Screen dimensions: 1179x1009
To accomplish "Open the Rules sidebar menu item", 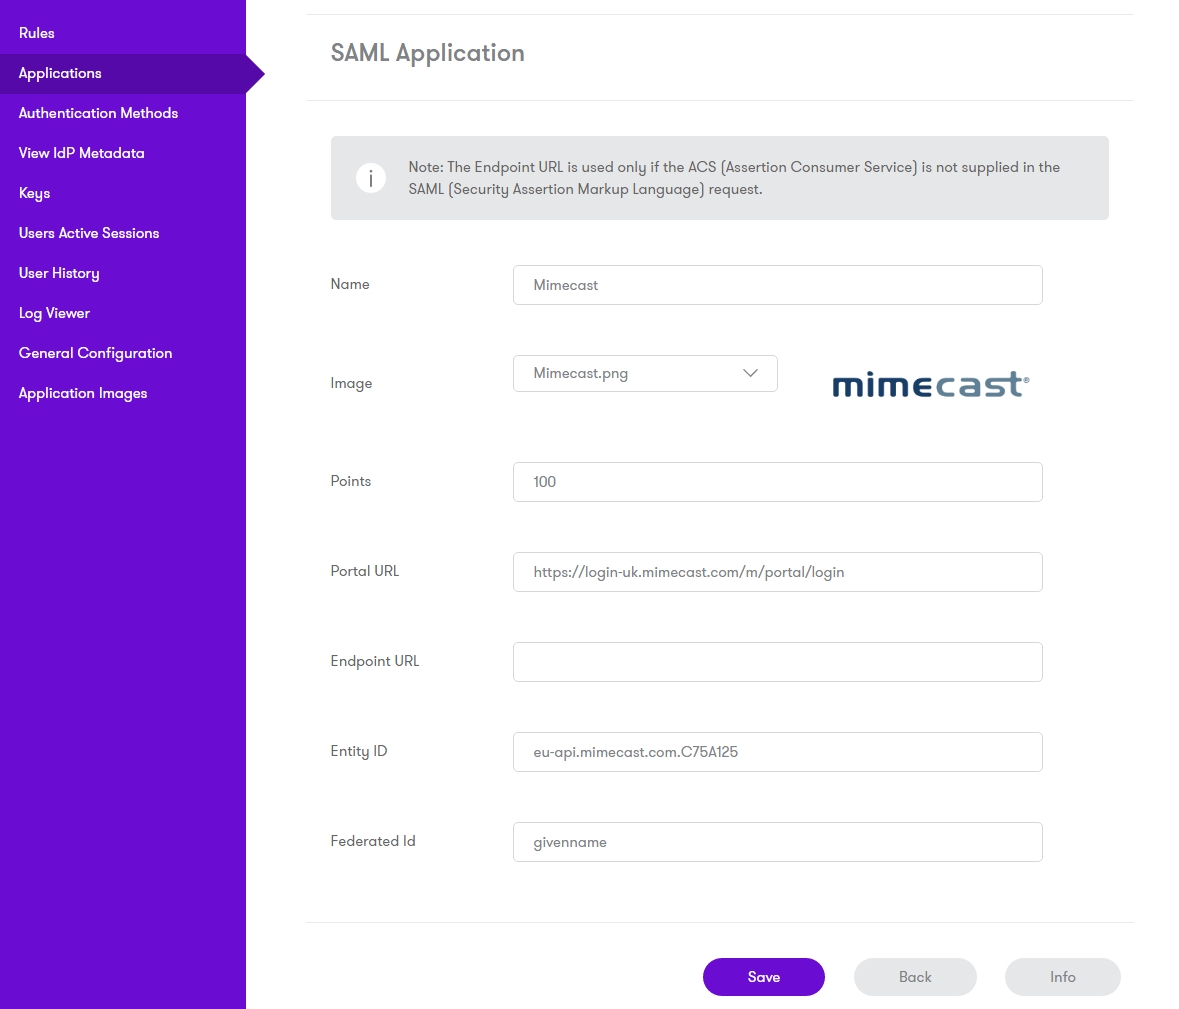I will [37, 33].
